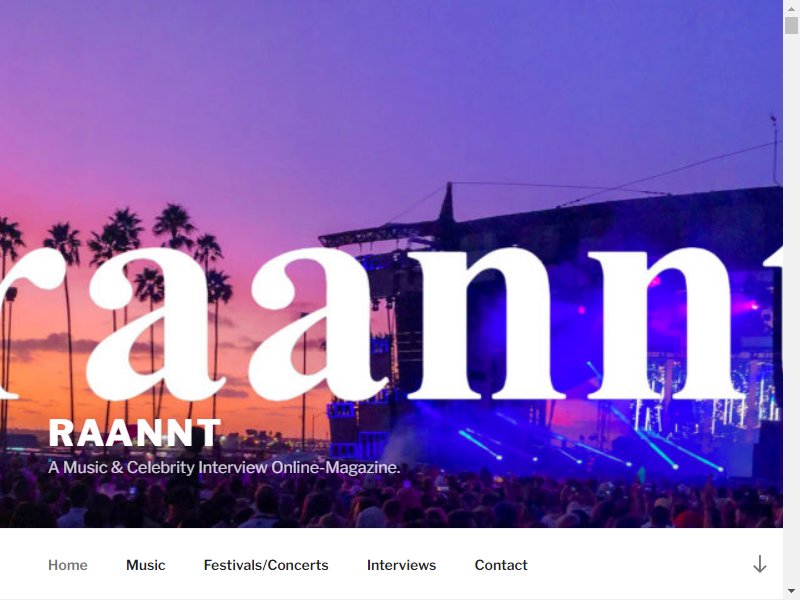The height and width of the screenshot is (600, 800).
Task: Click the empty scrollbar track below the thumb
Action: (791, 306)
